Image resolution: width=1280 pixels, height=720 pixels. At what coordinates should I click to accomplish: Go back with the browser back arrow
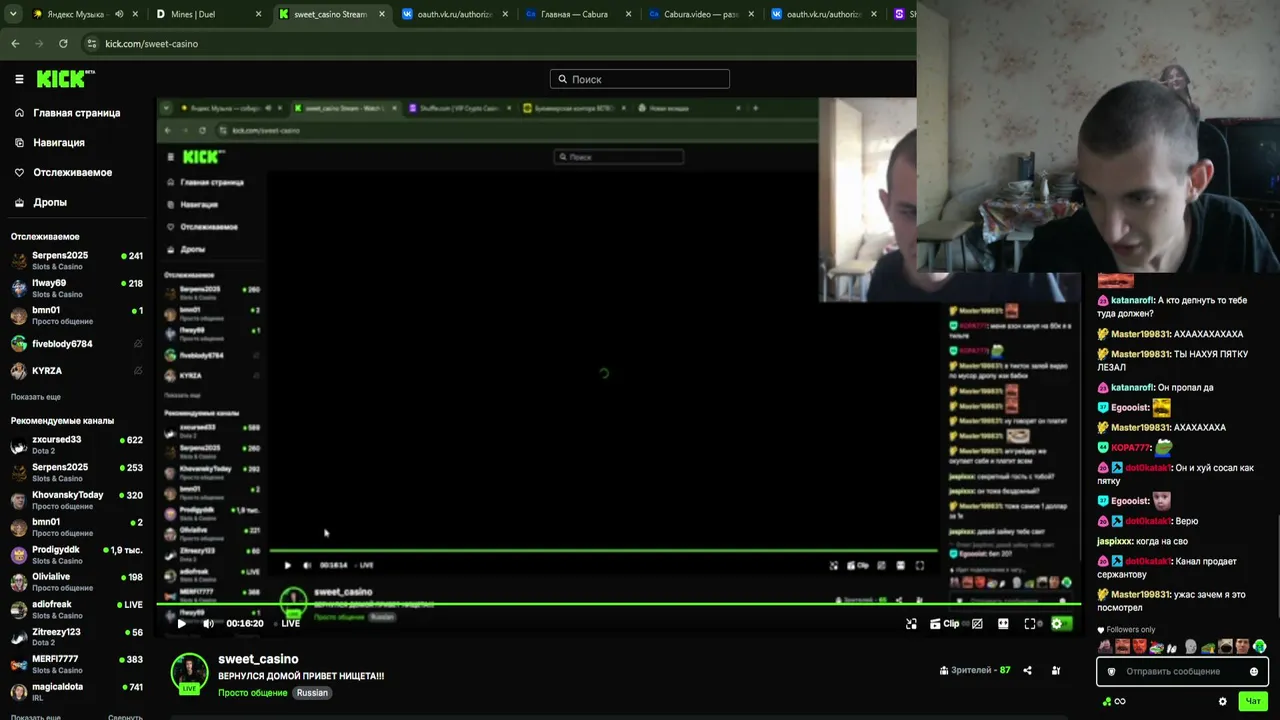coord(15,44)
